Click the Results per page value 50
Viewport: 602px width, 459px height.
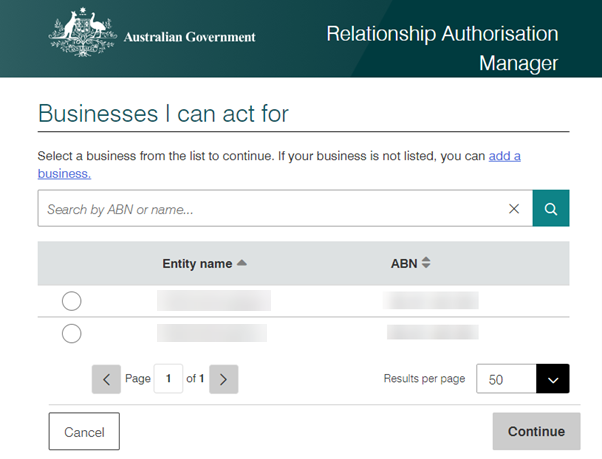point(506,379)
